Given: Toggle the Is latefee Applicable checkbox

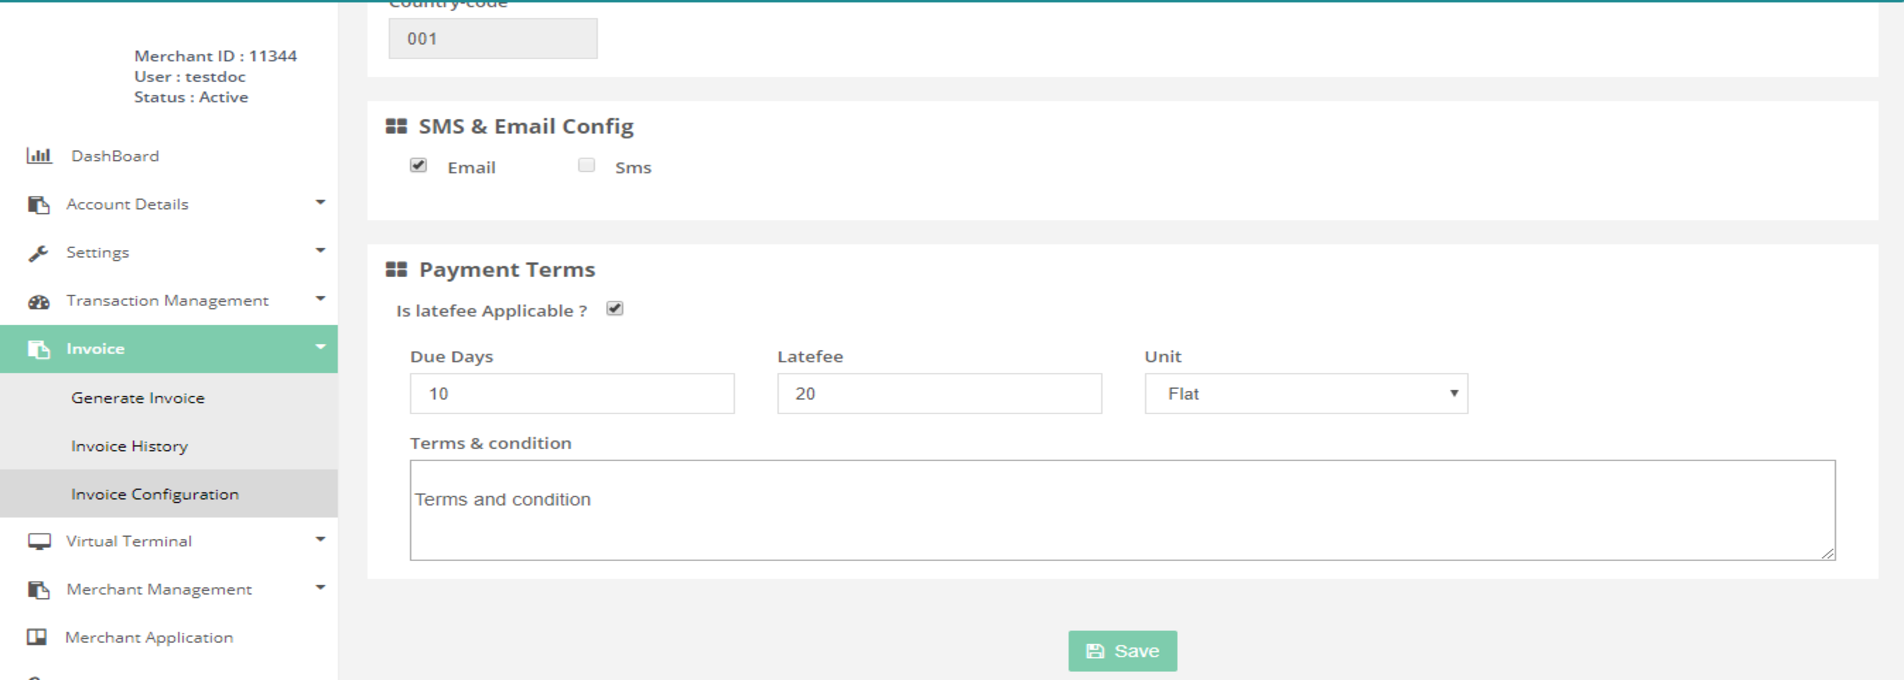Looking at the screenshot, I should [615, 309].
